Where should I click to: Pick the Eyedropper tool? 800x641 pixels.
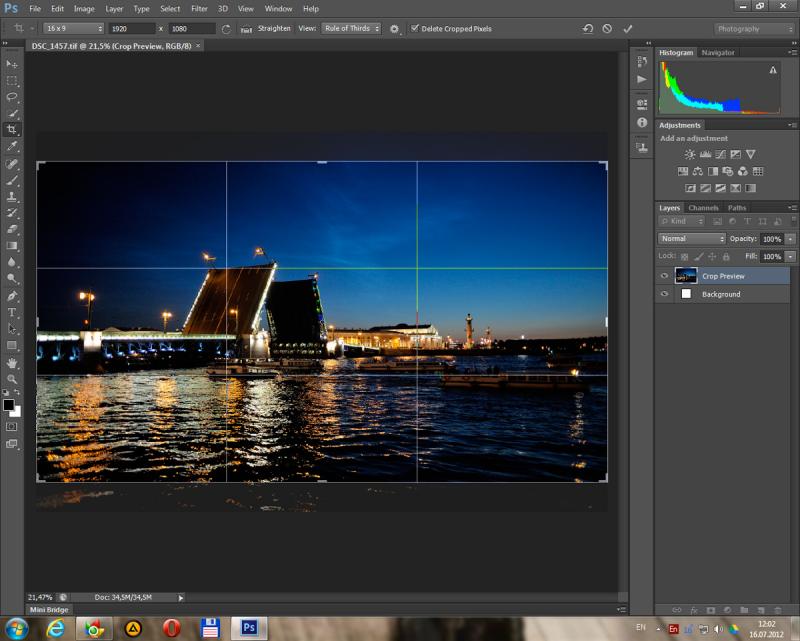[x=12, y=146]
